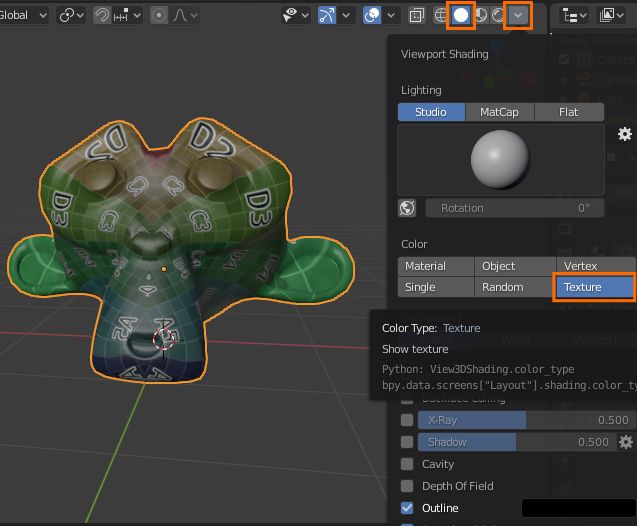
Task: Adjust the X-Ray alpha slider
Action: (x=526, y=420)
